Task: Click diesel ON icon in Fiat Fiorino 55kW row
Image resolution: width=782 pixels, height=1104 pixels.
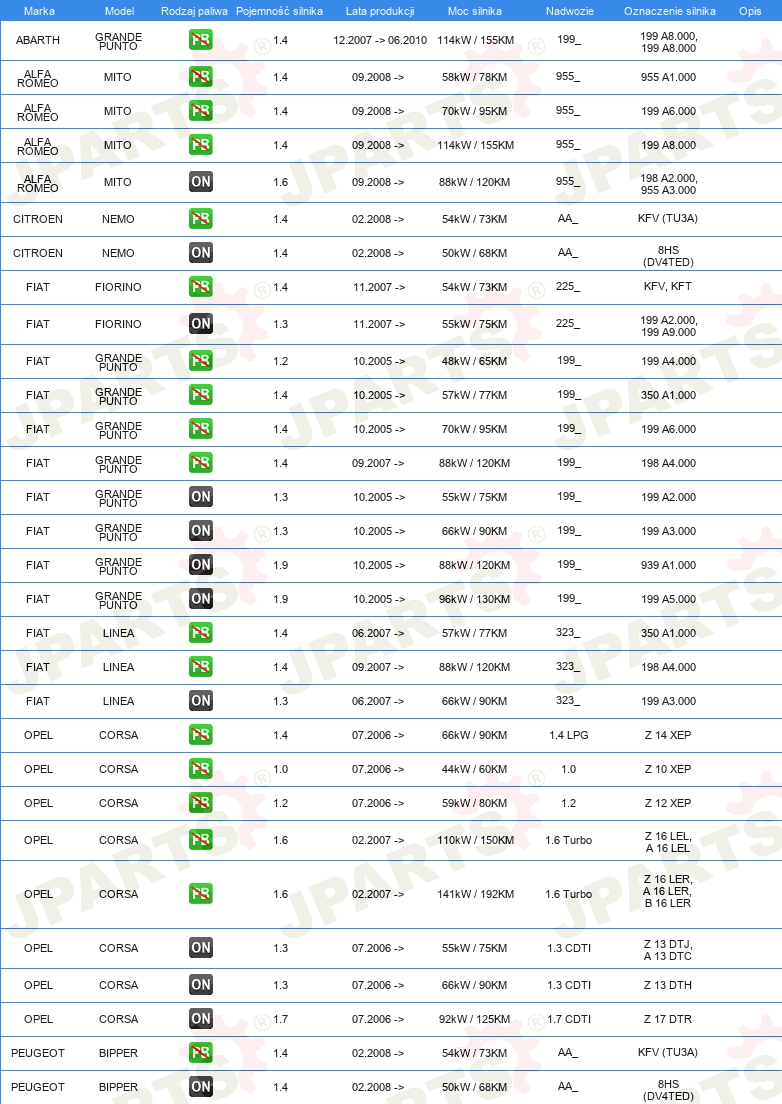Action: coord(201,324)
